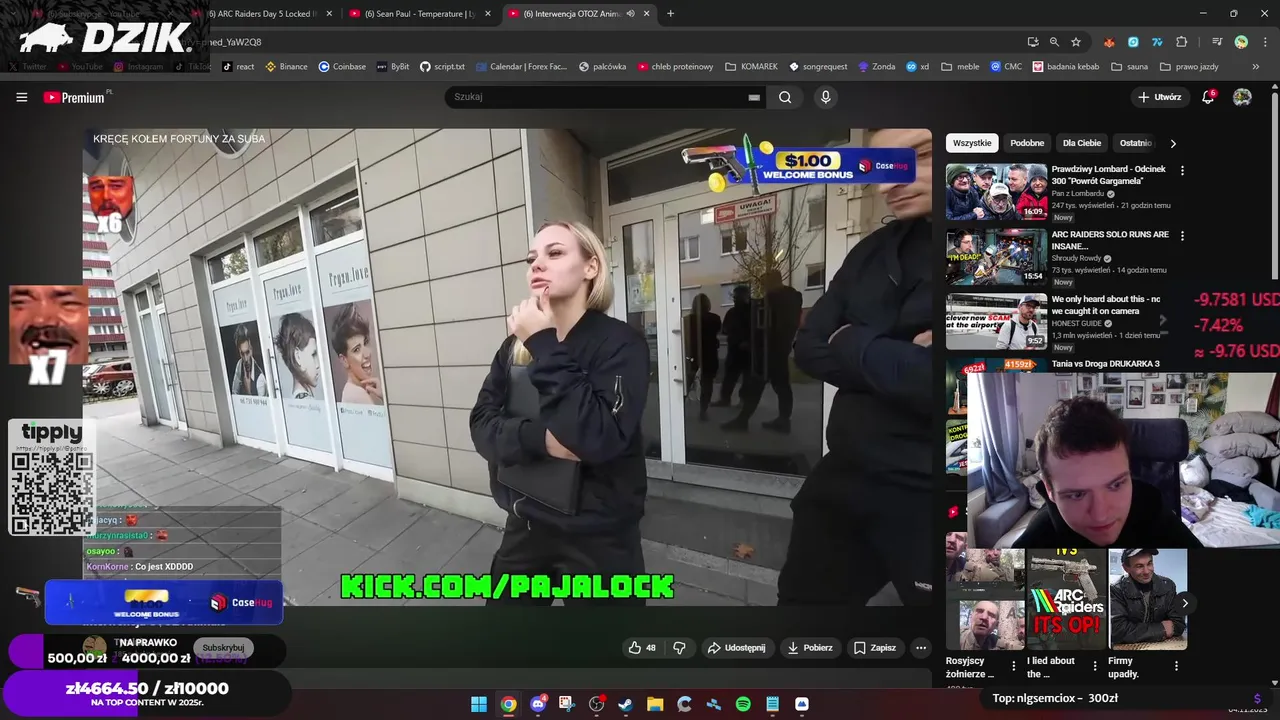This screenshot has height=720, width=1280.
Task: Open the Calendar | Forex Factory bookmark
Action: tap(522, 67)
